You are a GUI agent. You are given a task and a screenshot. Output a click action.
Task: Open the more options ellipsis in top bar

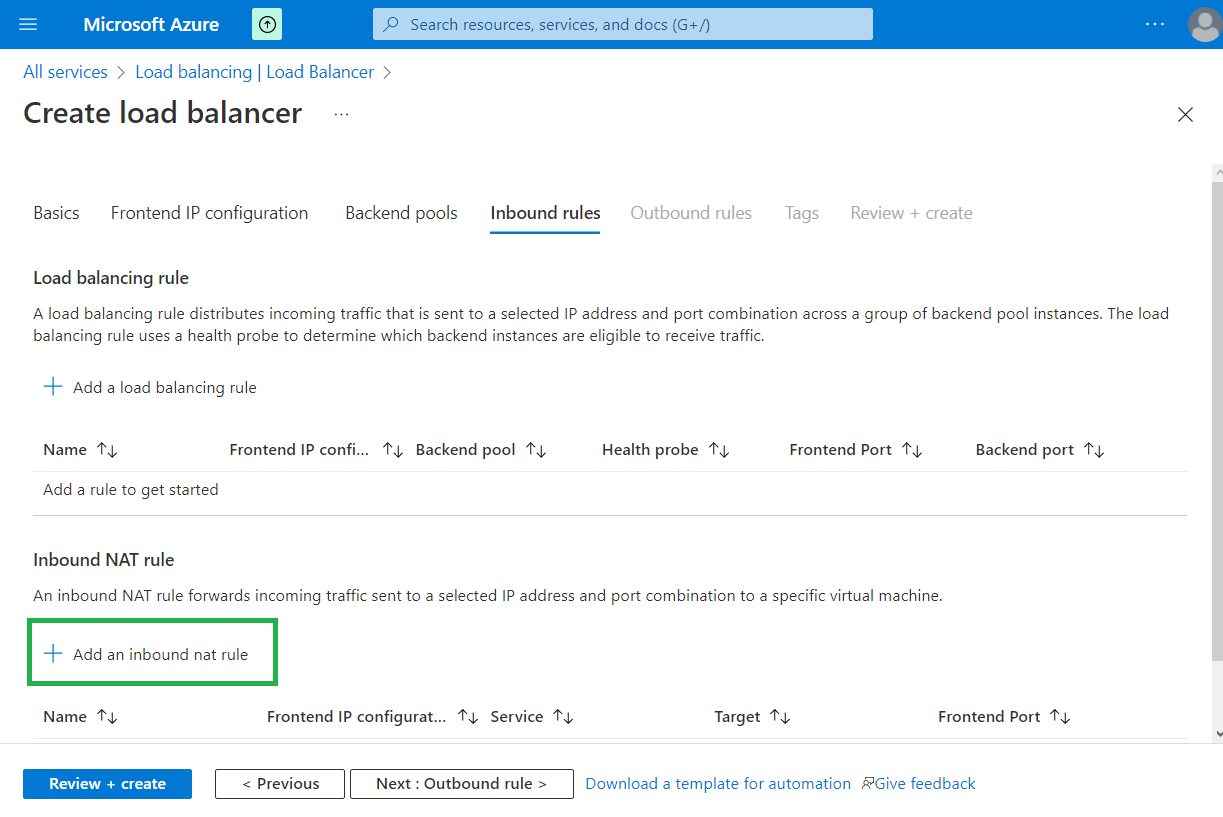[x=1155, y=24]
